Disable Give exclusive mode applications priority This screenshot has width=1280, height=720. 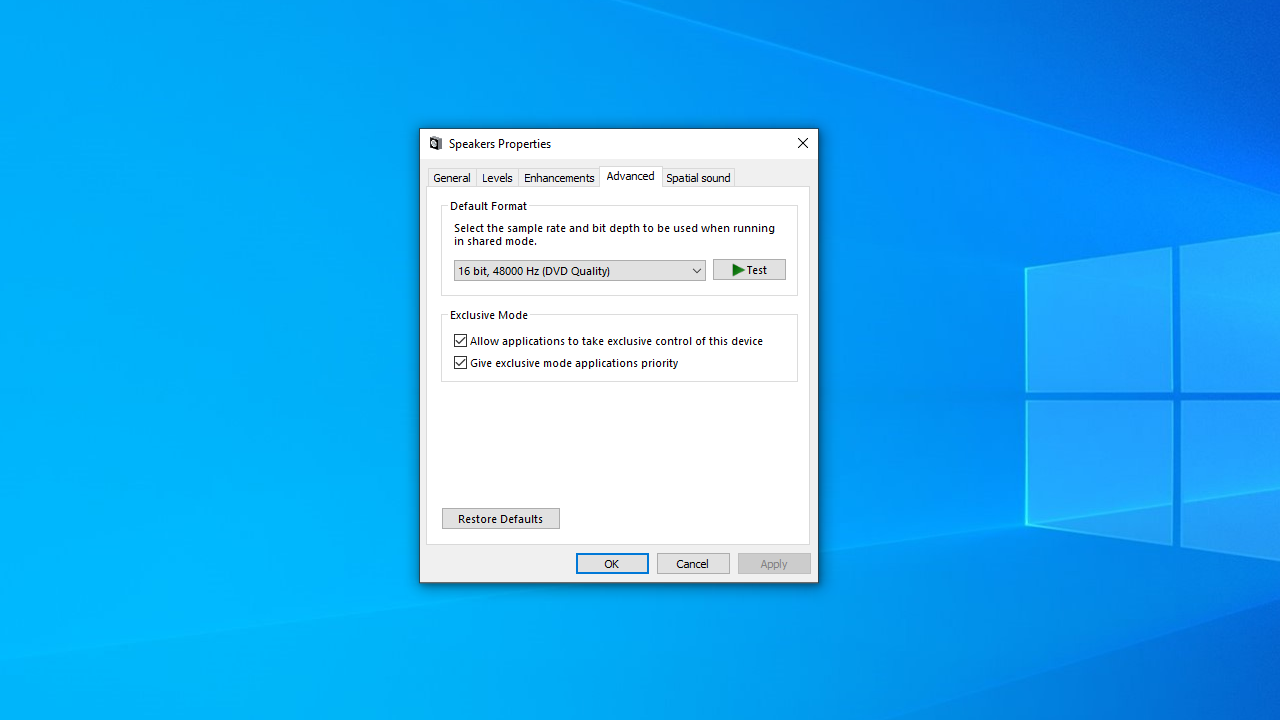tap(461, 363)
